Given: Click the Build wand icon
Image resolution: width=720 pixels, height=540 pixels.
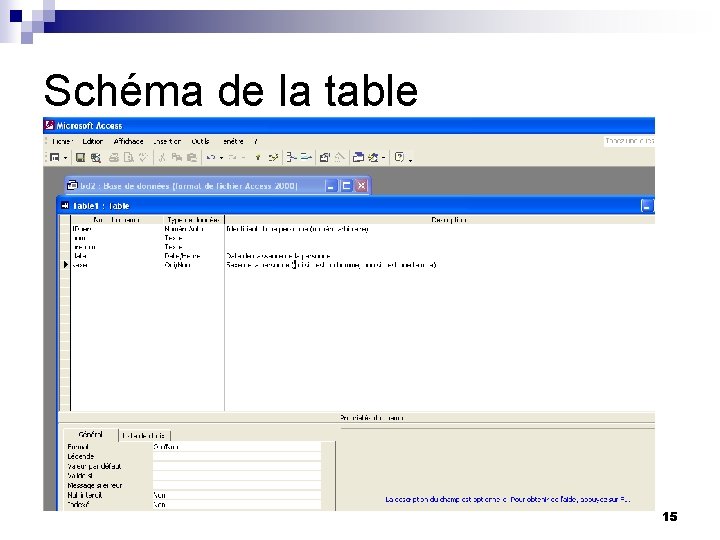Looking at the screenshot, I should 339,158.
